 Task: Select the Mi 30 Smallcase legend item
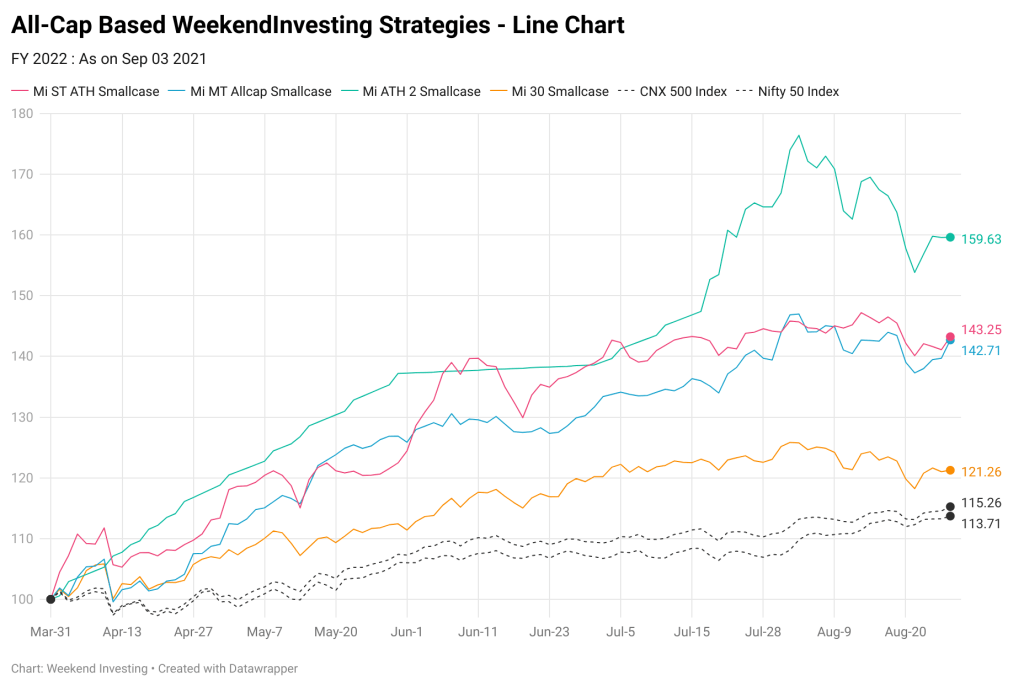[x=549, y=91]
